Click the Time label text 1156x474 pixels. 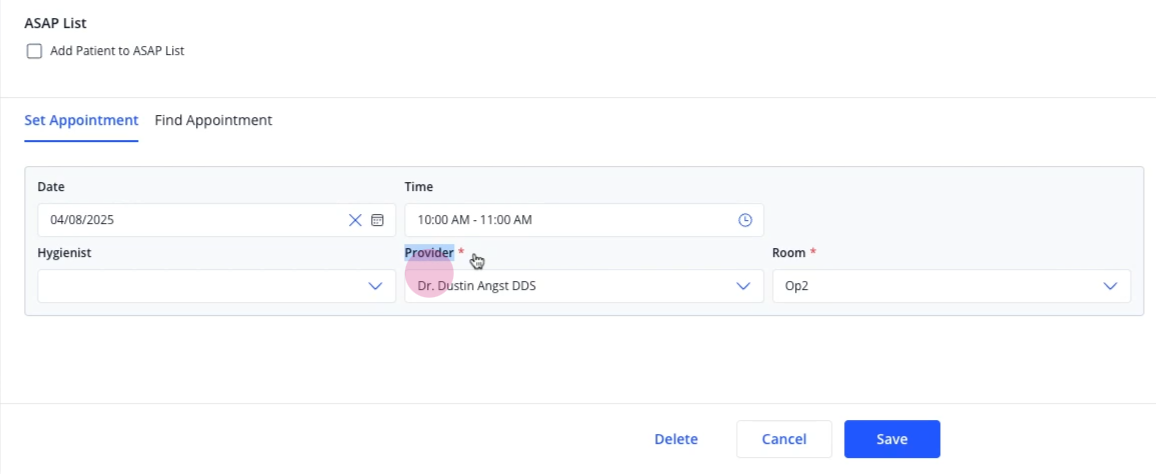pyautogui.click(x=419, y=187)
